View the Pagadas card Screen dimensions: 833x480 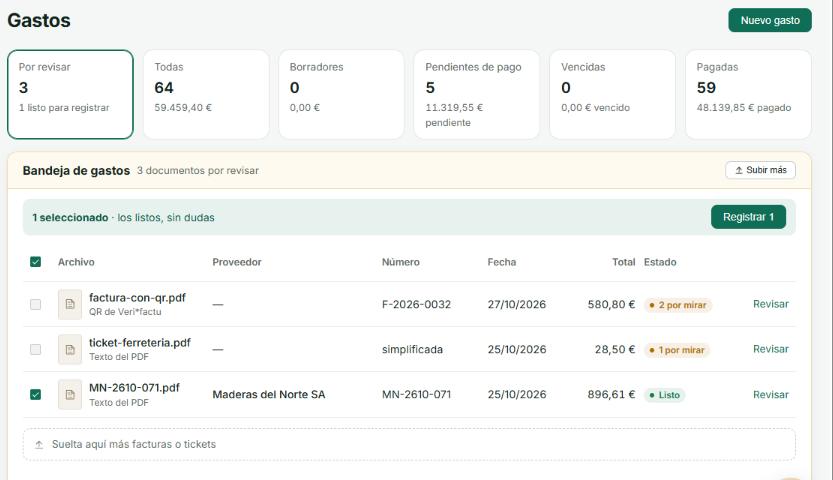[749, 95]
